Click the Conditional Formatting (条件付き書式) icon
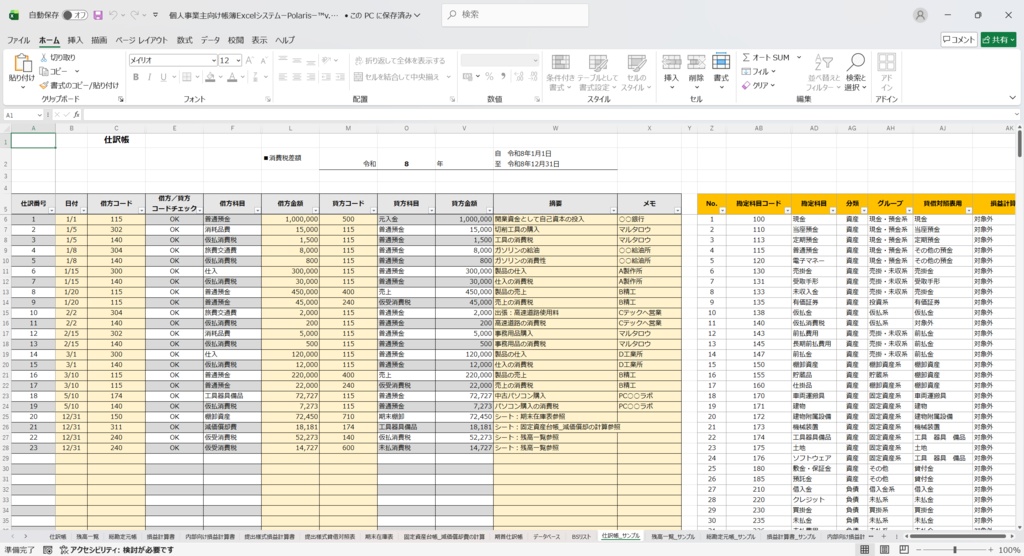The height and width of the screenshot is (556, 1024). [x=560, y=63]
